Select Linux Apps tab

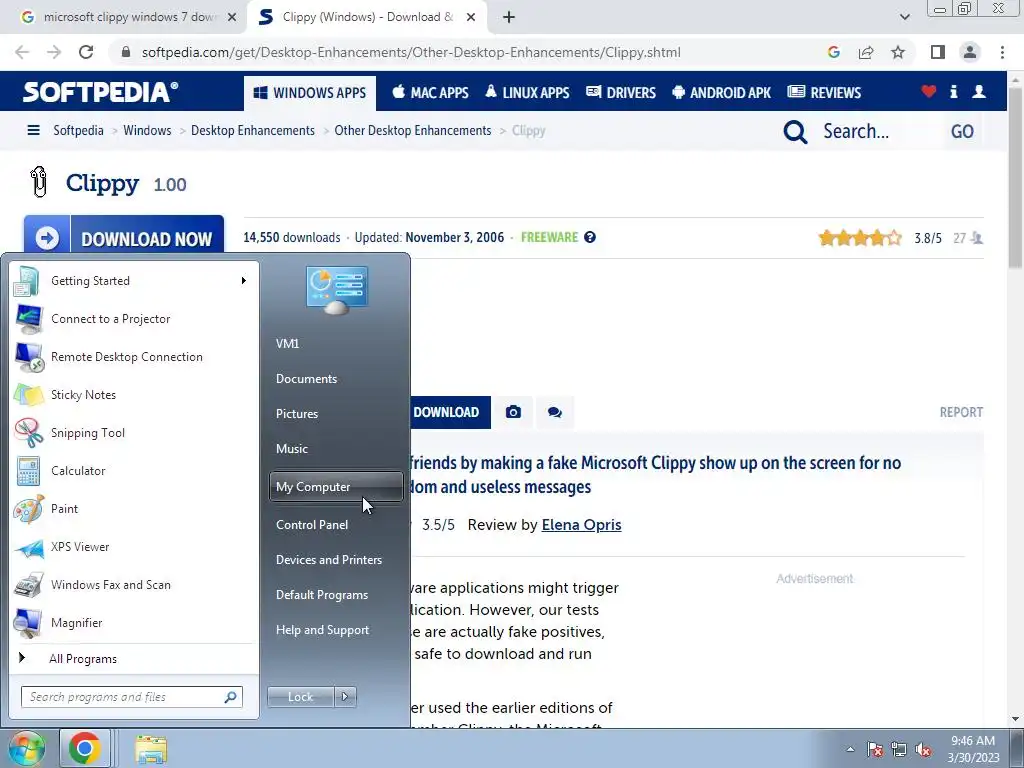(x=527, y=93)
